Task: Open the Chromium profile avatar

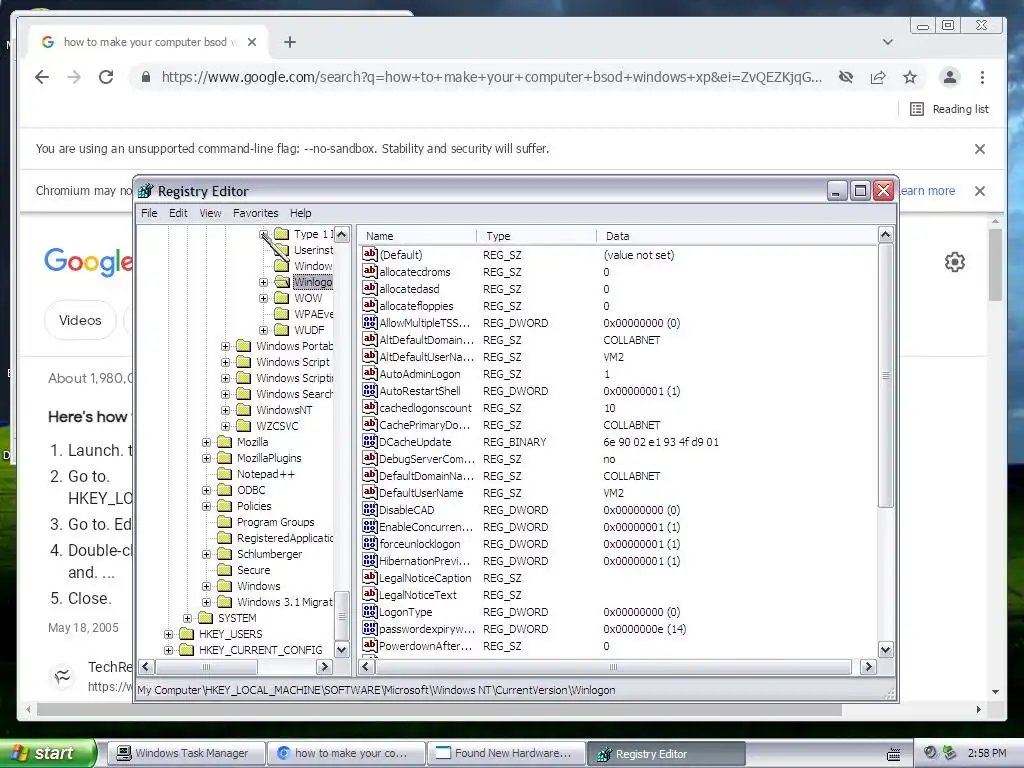Action: [950, 77]
